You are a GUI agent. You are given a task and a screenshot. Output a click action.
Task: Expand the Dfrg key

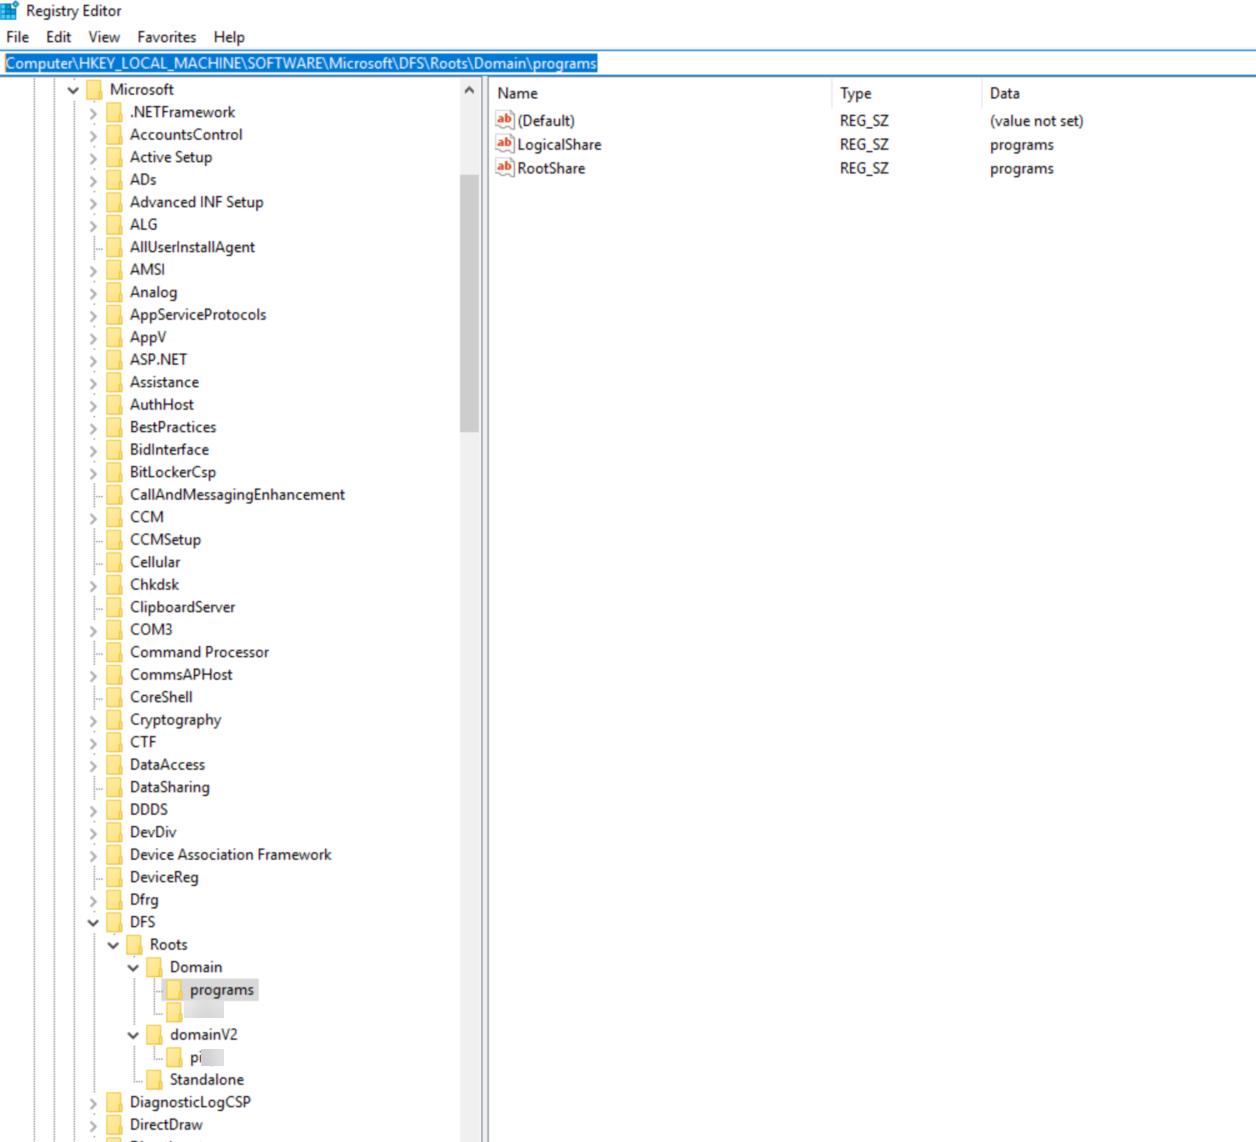point(93,900)
